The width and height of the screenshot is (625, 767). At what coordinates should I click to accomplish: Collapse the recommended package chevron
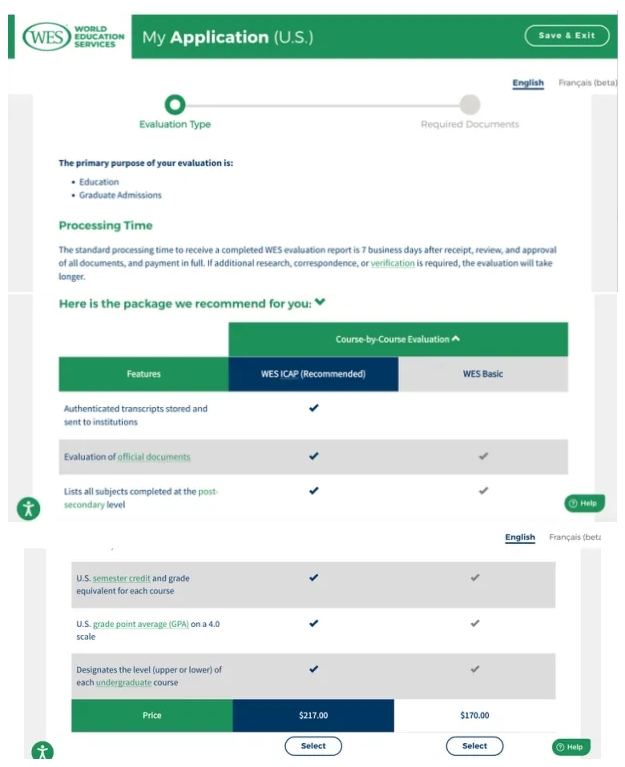pos(320,302)
